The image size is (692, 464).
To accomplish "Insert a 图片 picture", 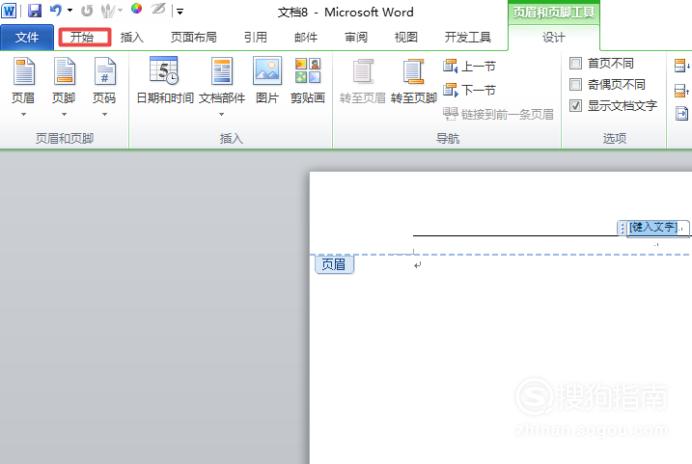I will tap(267, 79).
